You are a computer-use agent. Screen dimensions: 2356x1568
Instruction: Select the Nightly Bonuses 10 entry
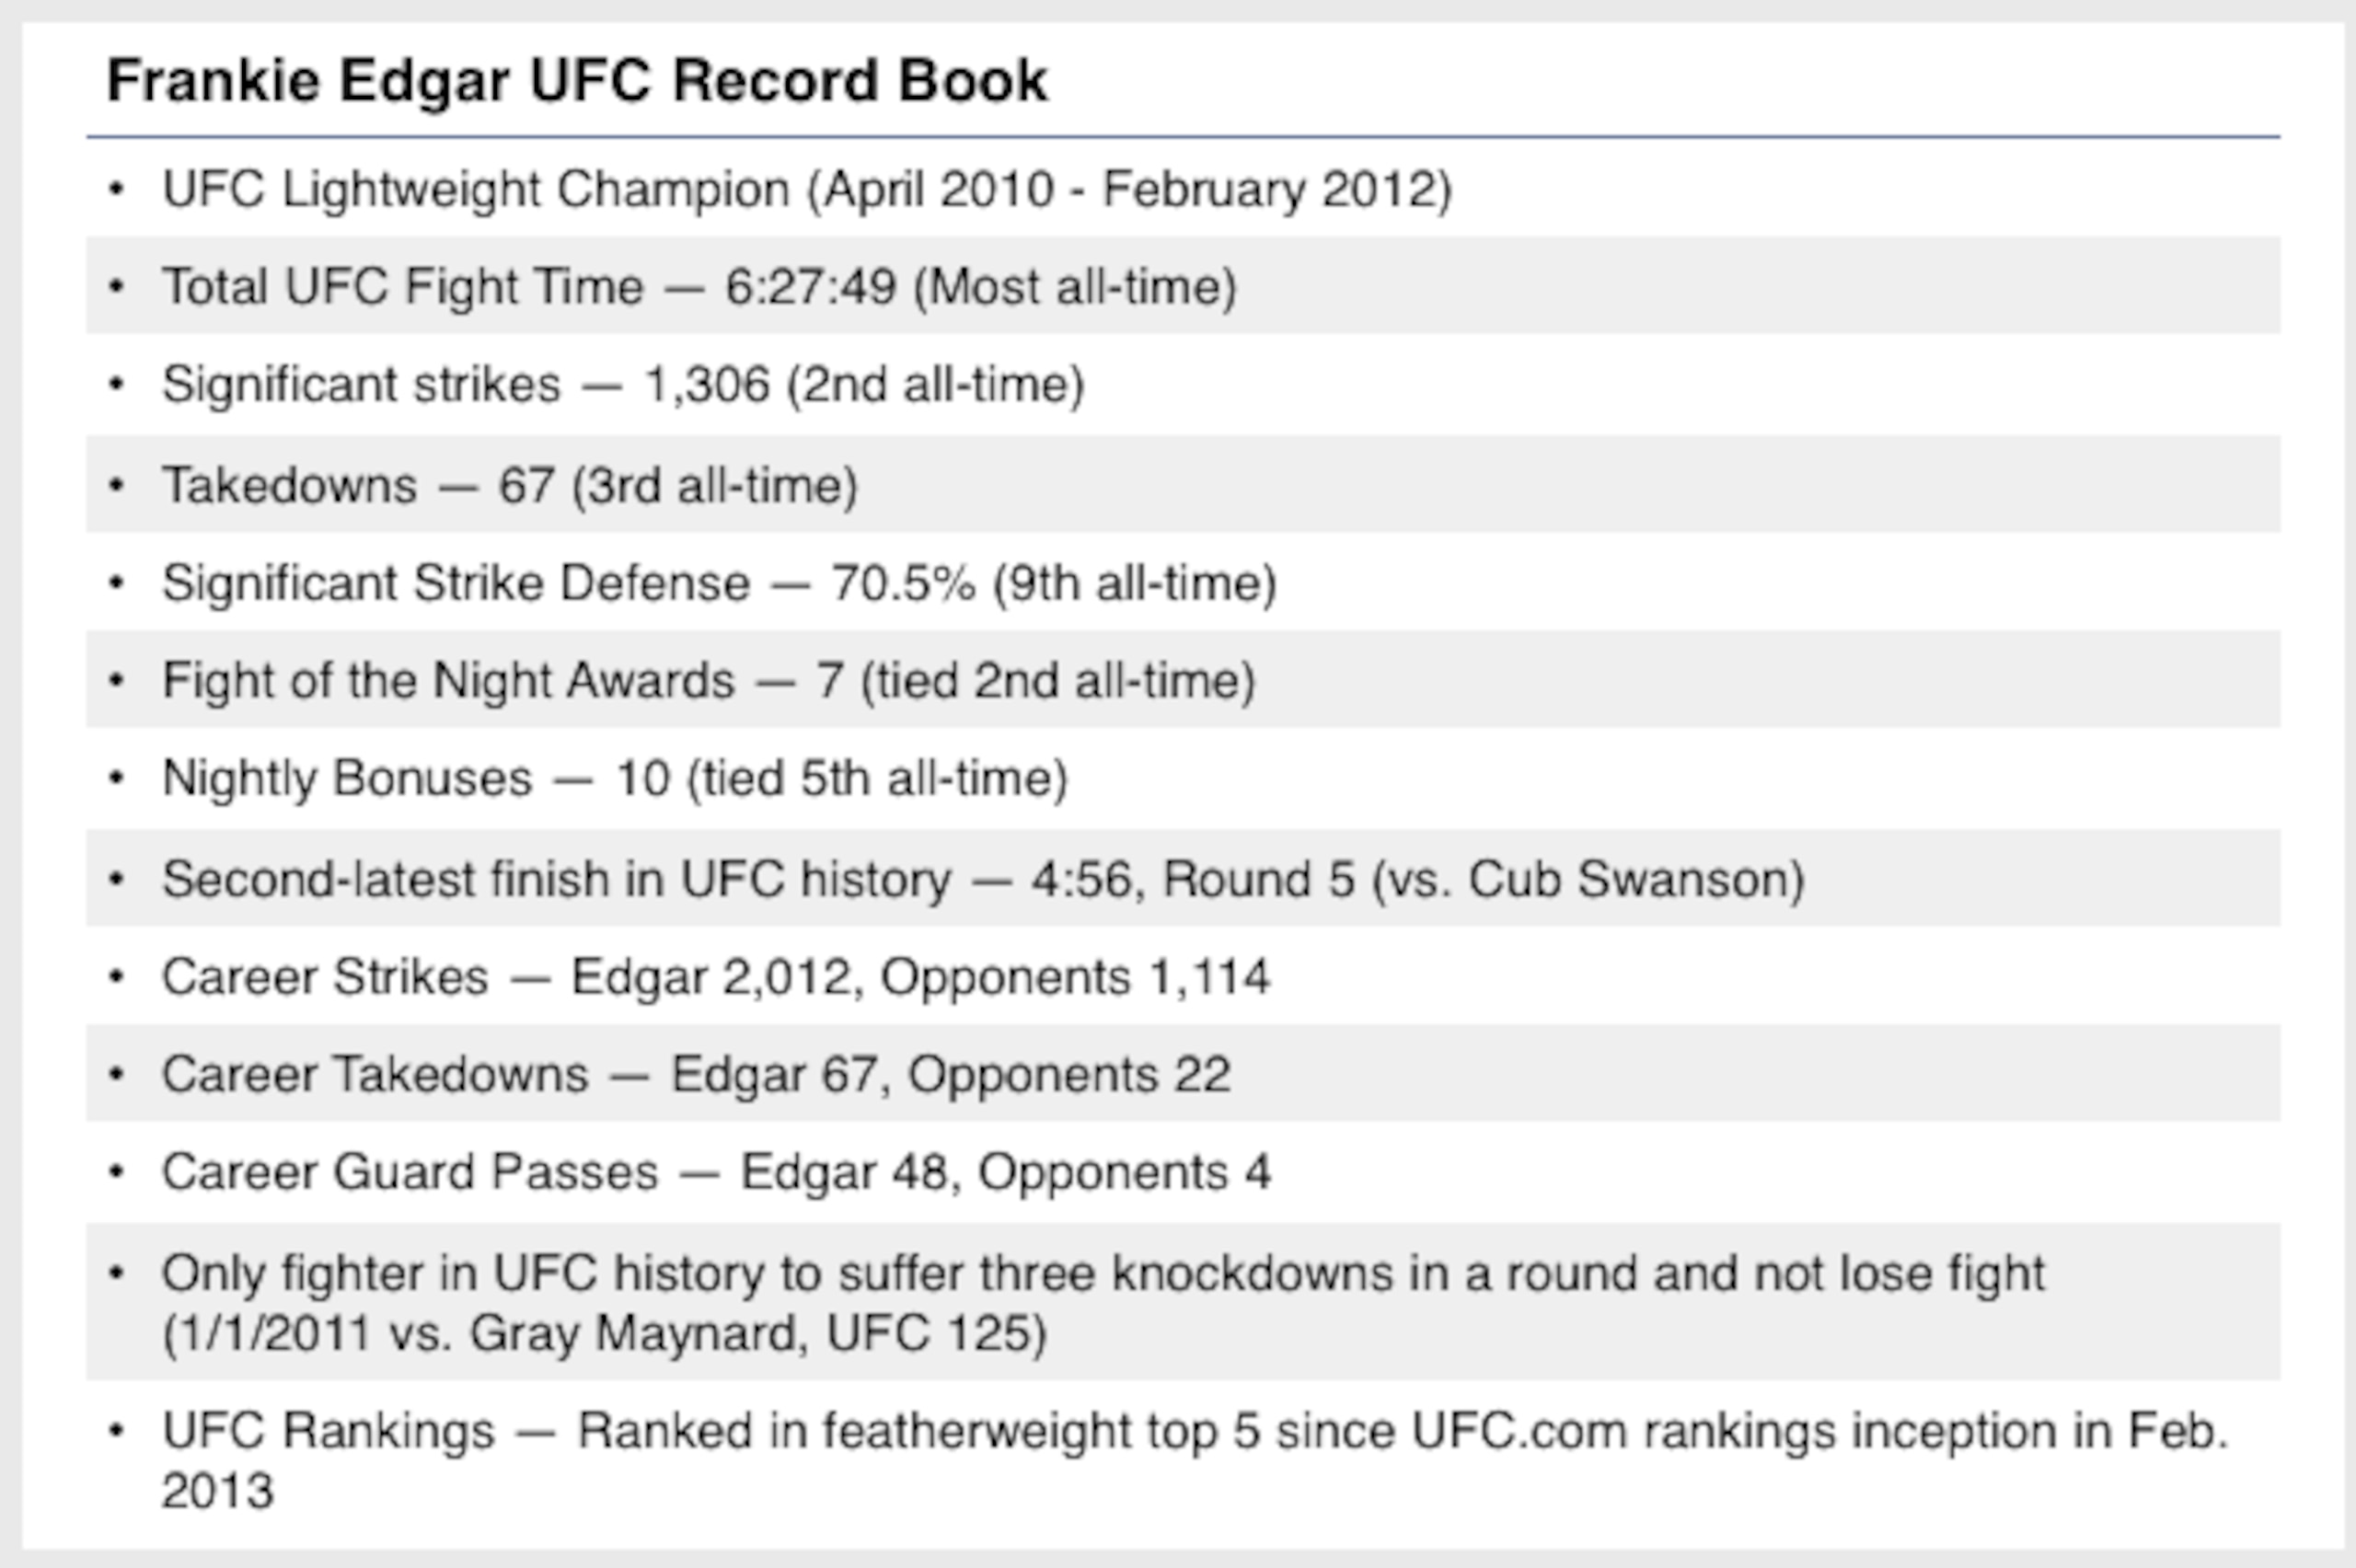point(1183,778)
